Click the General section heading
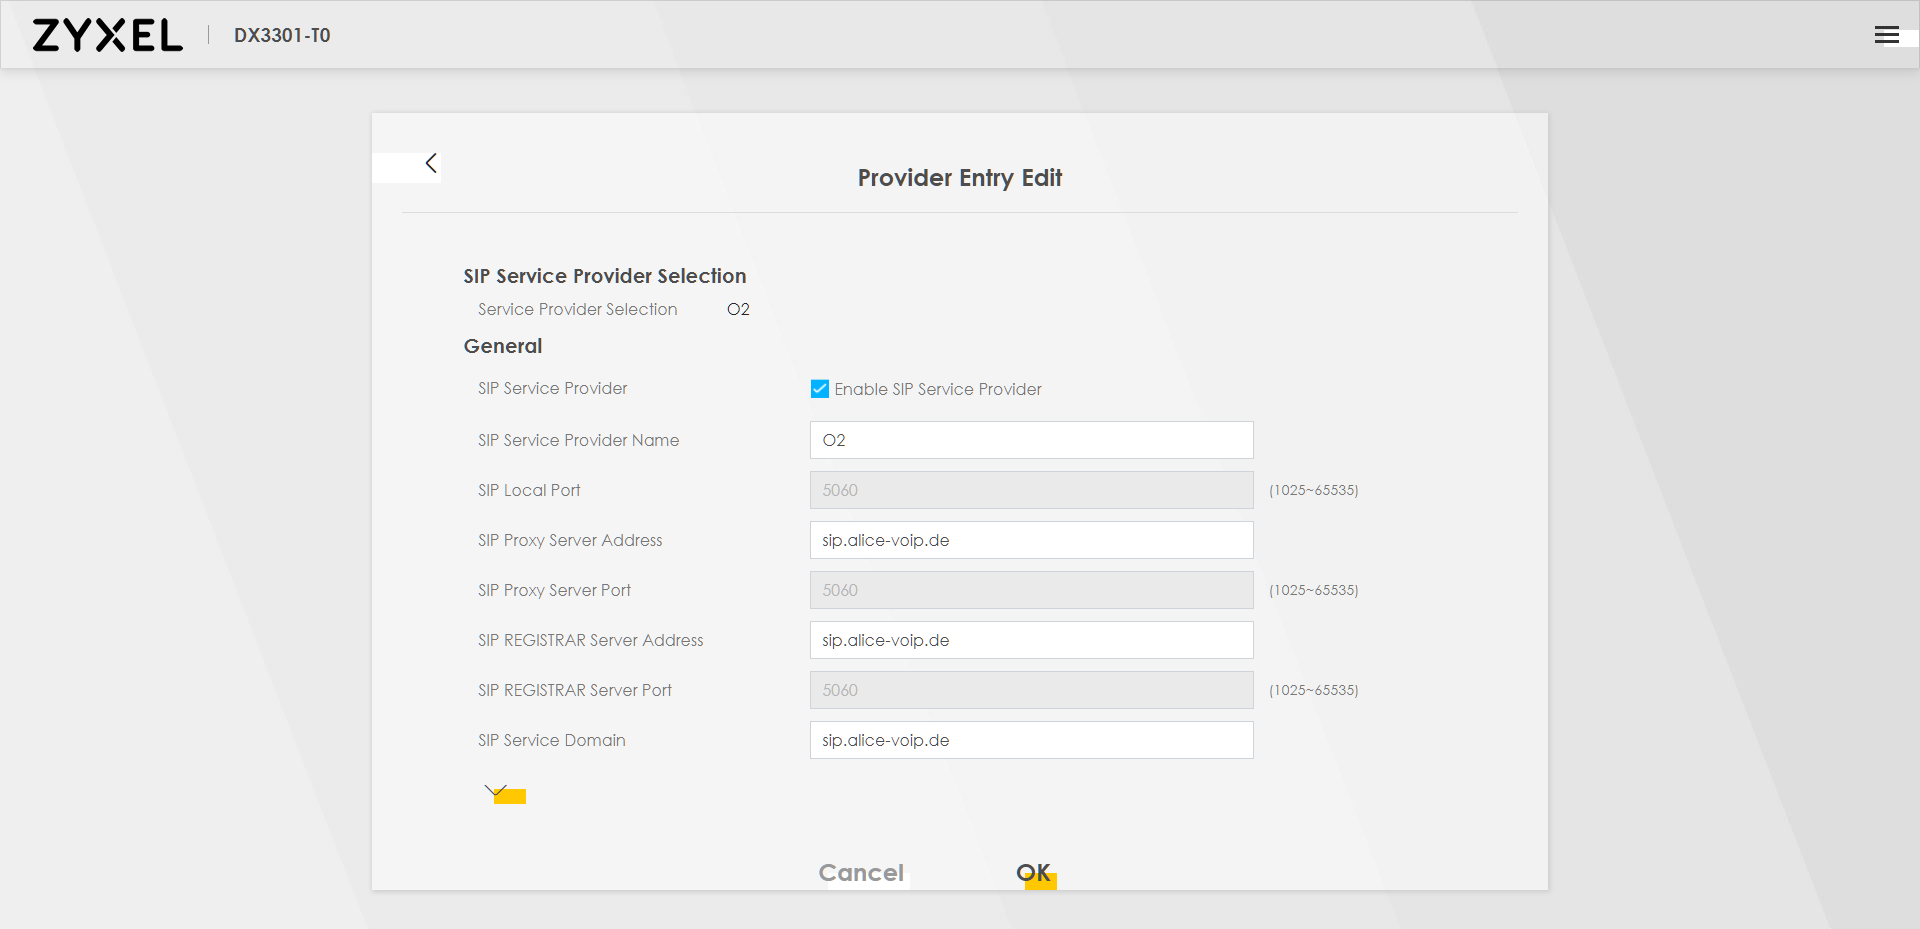The image size is (1920, 929). coord(503,346)
